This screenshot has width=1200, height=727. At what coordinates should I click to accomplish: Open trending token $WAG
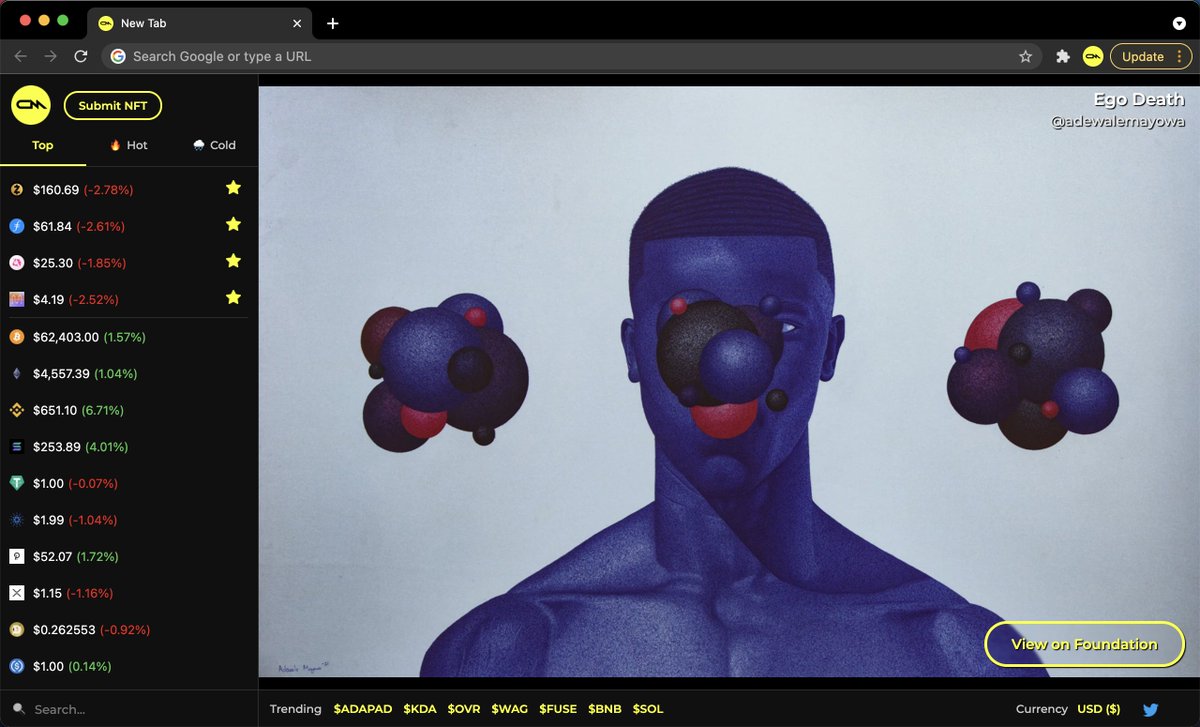pyautogui.click(x=510, y=709)
